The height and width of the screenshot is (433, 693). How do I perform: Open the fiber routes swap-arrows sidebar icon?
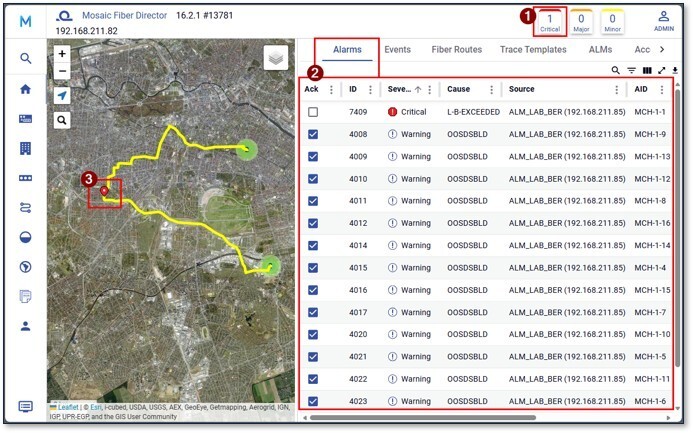click(26, 207)
